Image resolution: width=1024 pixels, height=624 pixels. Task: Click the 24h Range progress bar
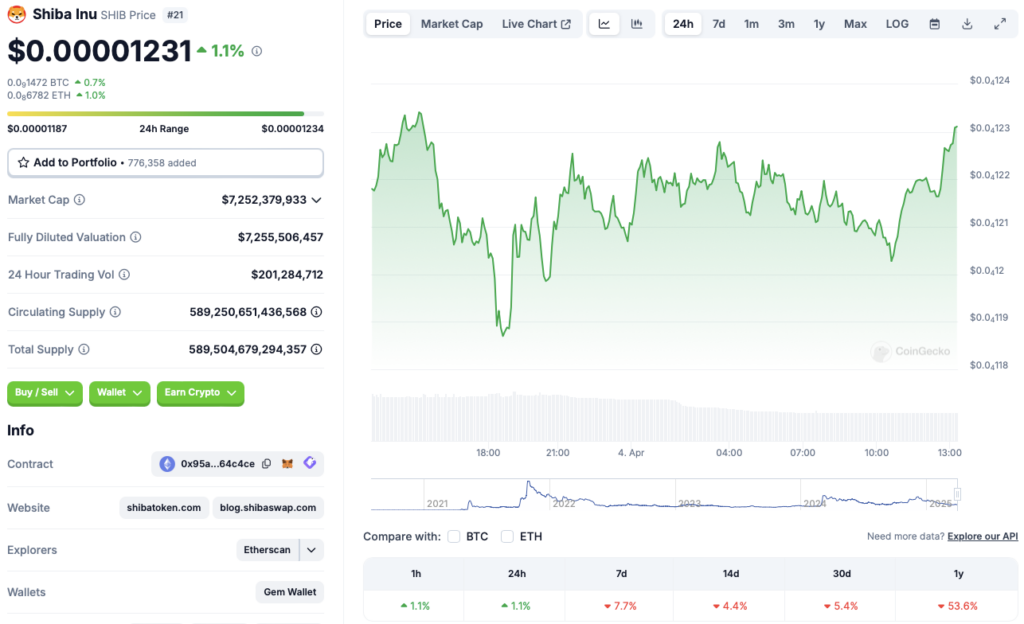(165, 114)
